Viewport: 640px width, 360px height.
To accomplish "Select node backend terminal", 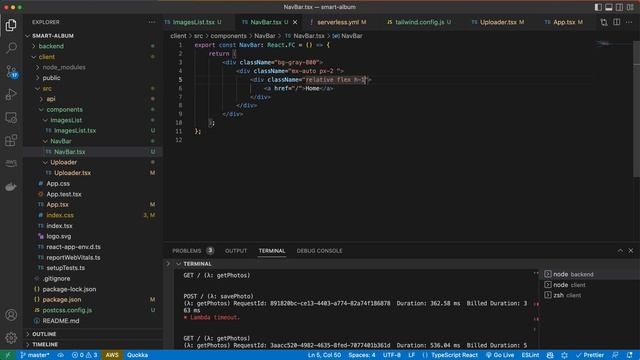I will coord(589,274).
